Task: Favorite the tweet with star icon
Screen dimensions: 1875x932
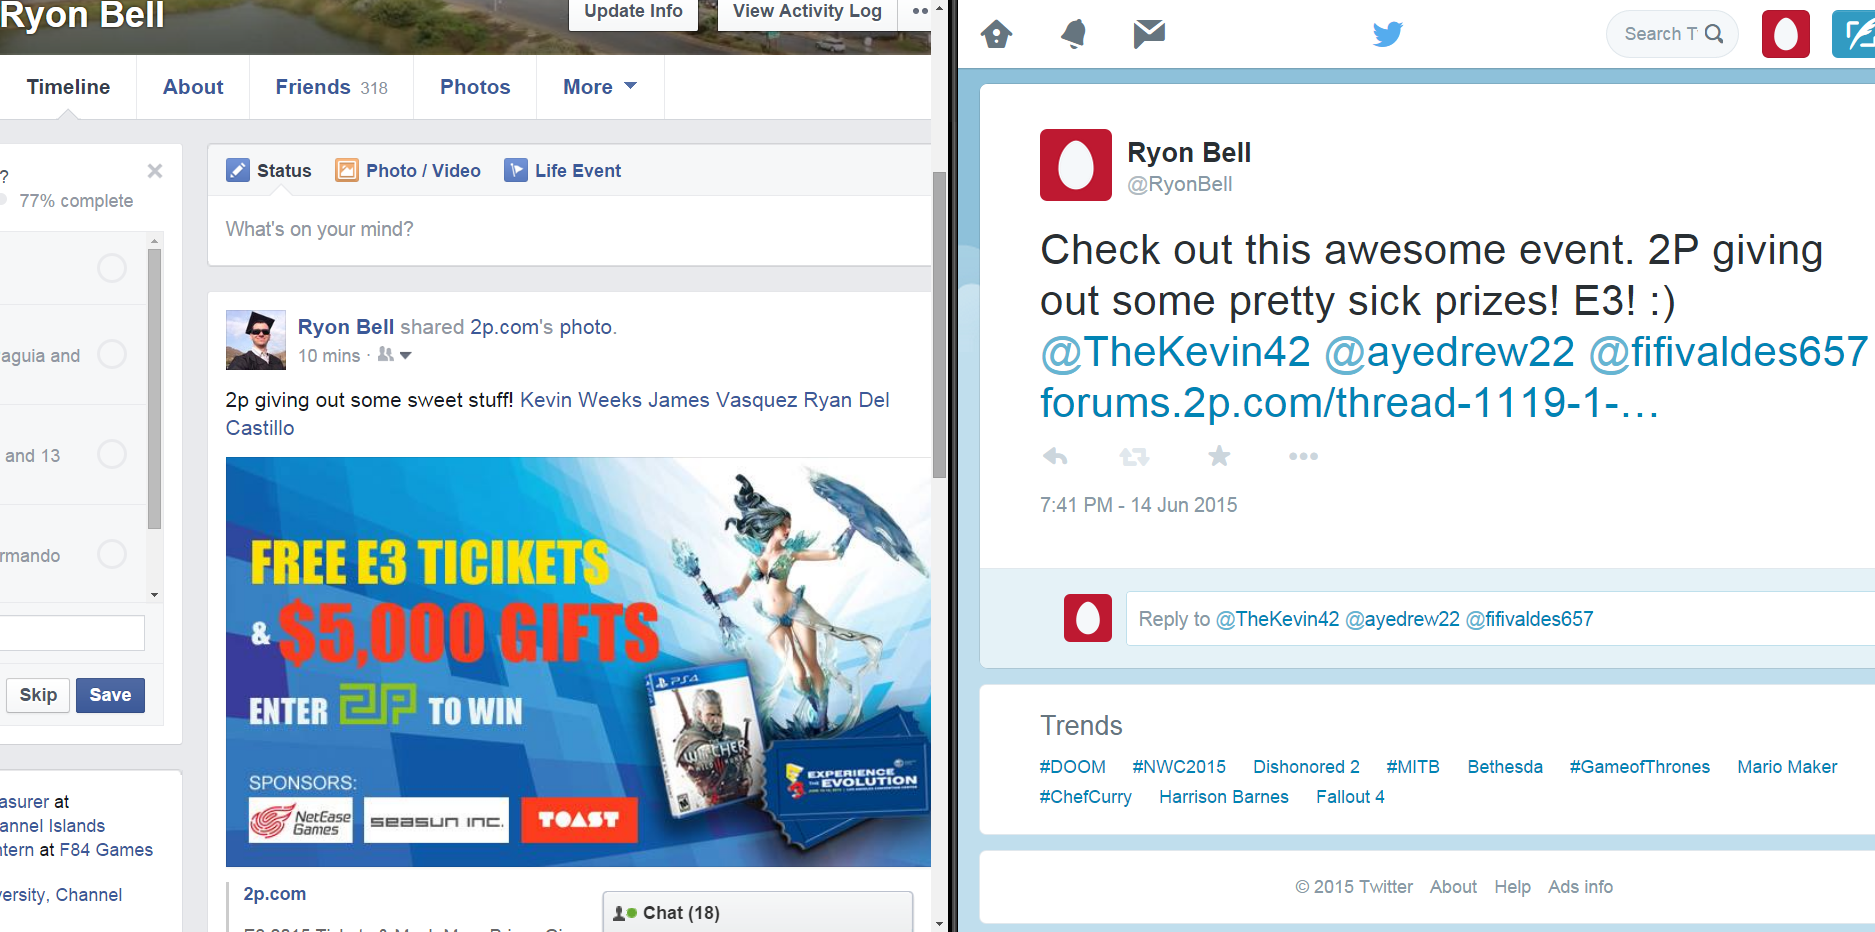Action: pyautogui.click(x=1219, y=456)
